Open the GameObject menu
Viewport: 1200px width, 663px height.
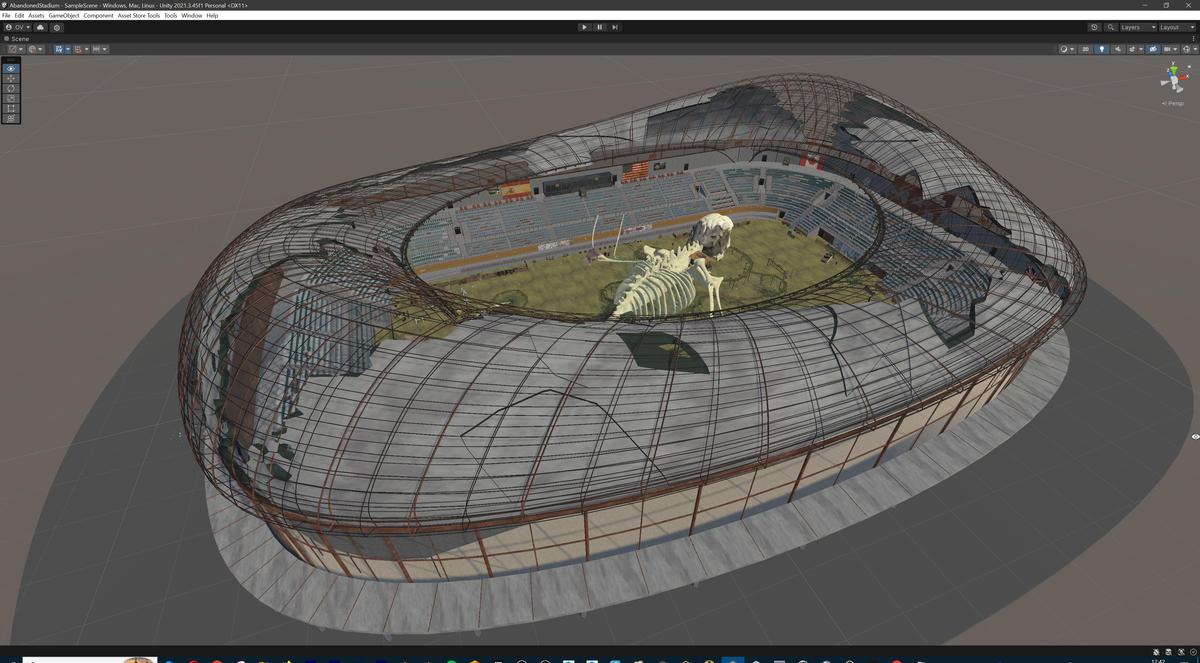click(x=63, y=15)
